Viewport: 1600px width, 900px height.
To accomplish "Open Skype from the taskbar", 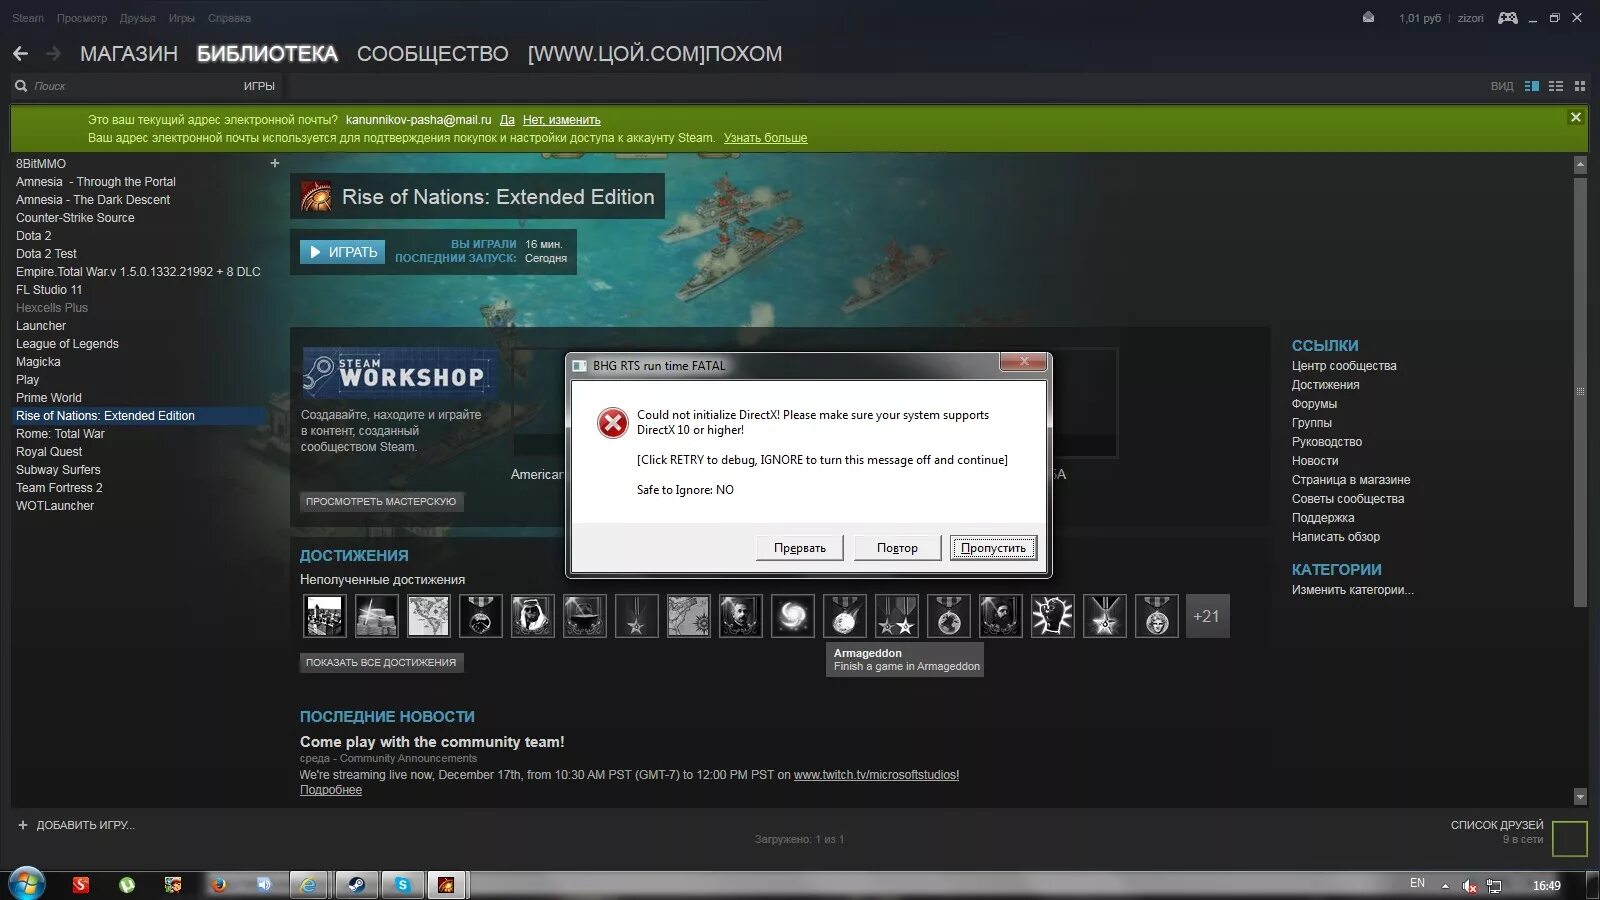I will click(401, 884).
